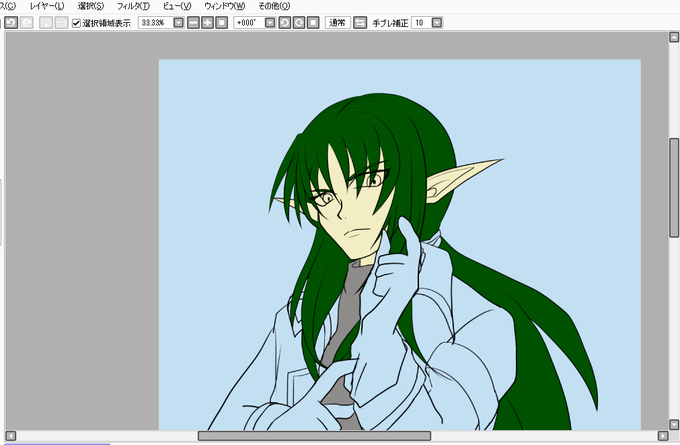Open the フィルタ(T) menu
Viewport: 680px width, 445px height.
coord(133,6)
